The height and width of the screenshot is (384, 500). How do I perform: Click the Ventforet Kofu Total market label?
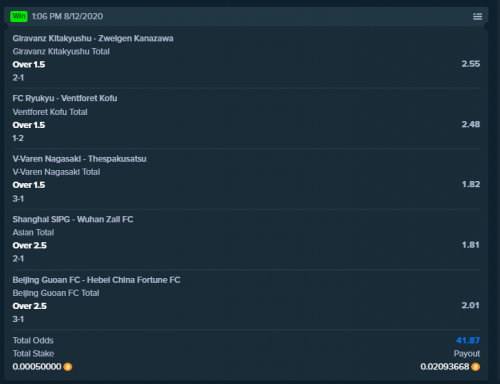[x=50, y=112]
